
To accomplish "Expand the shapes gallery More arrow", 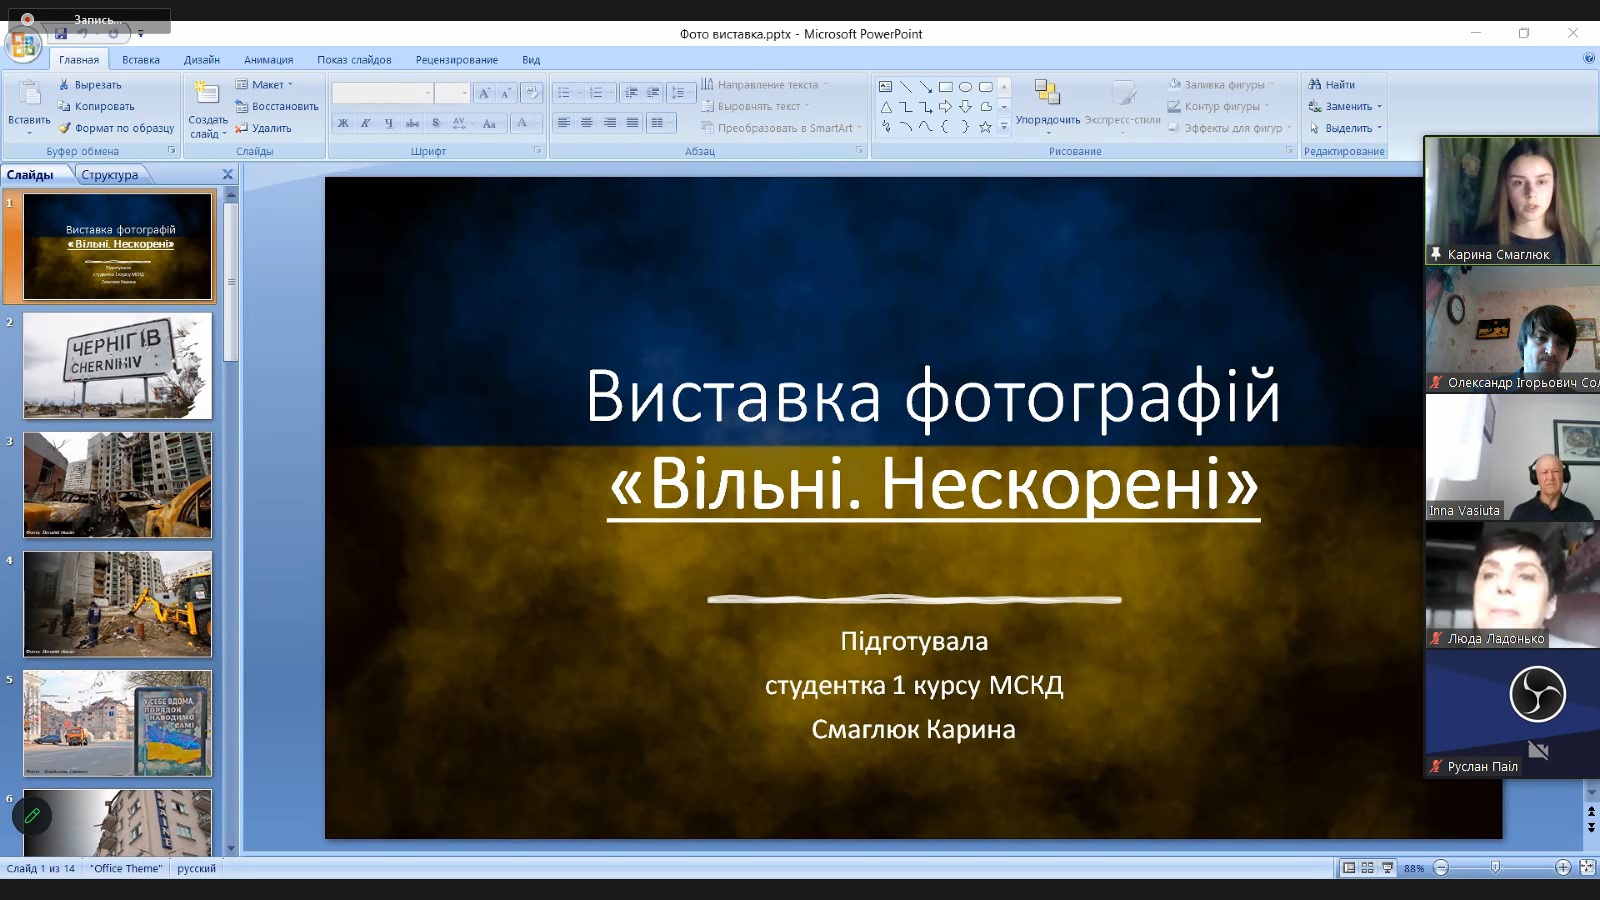I will point(1004,127).
